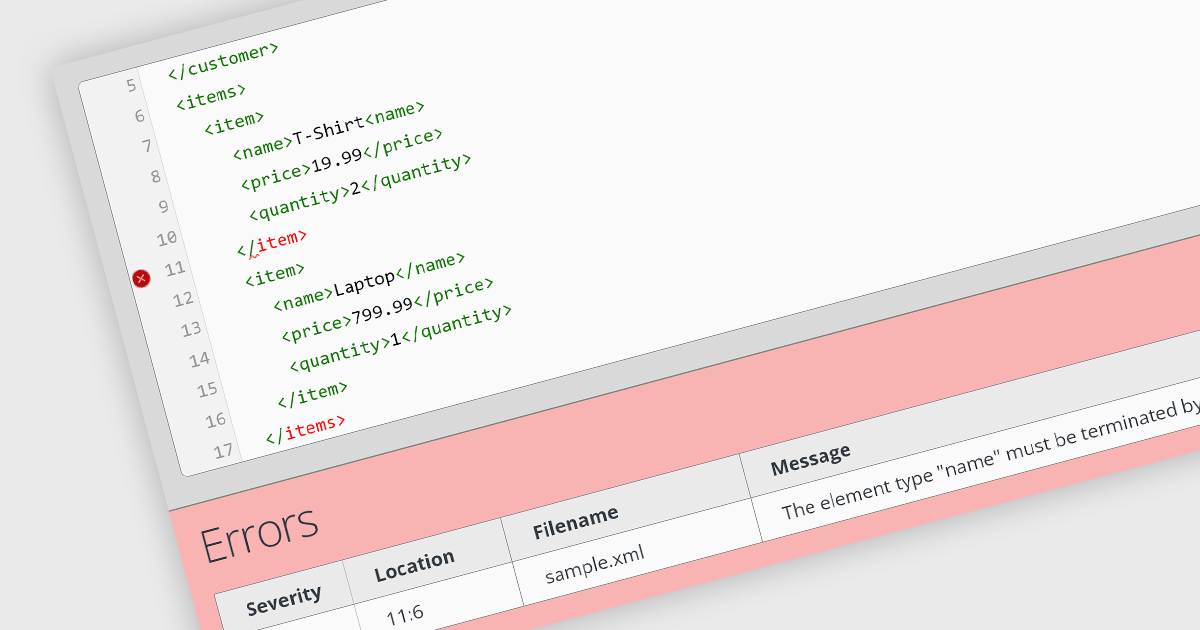This screenshot has height=630, width=1200.
Task: Click line number 5 in gutter
Action: 130,85
